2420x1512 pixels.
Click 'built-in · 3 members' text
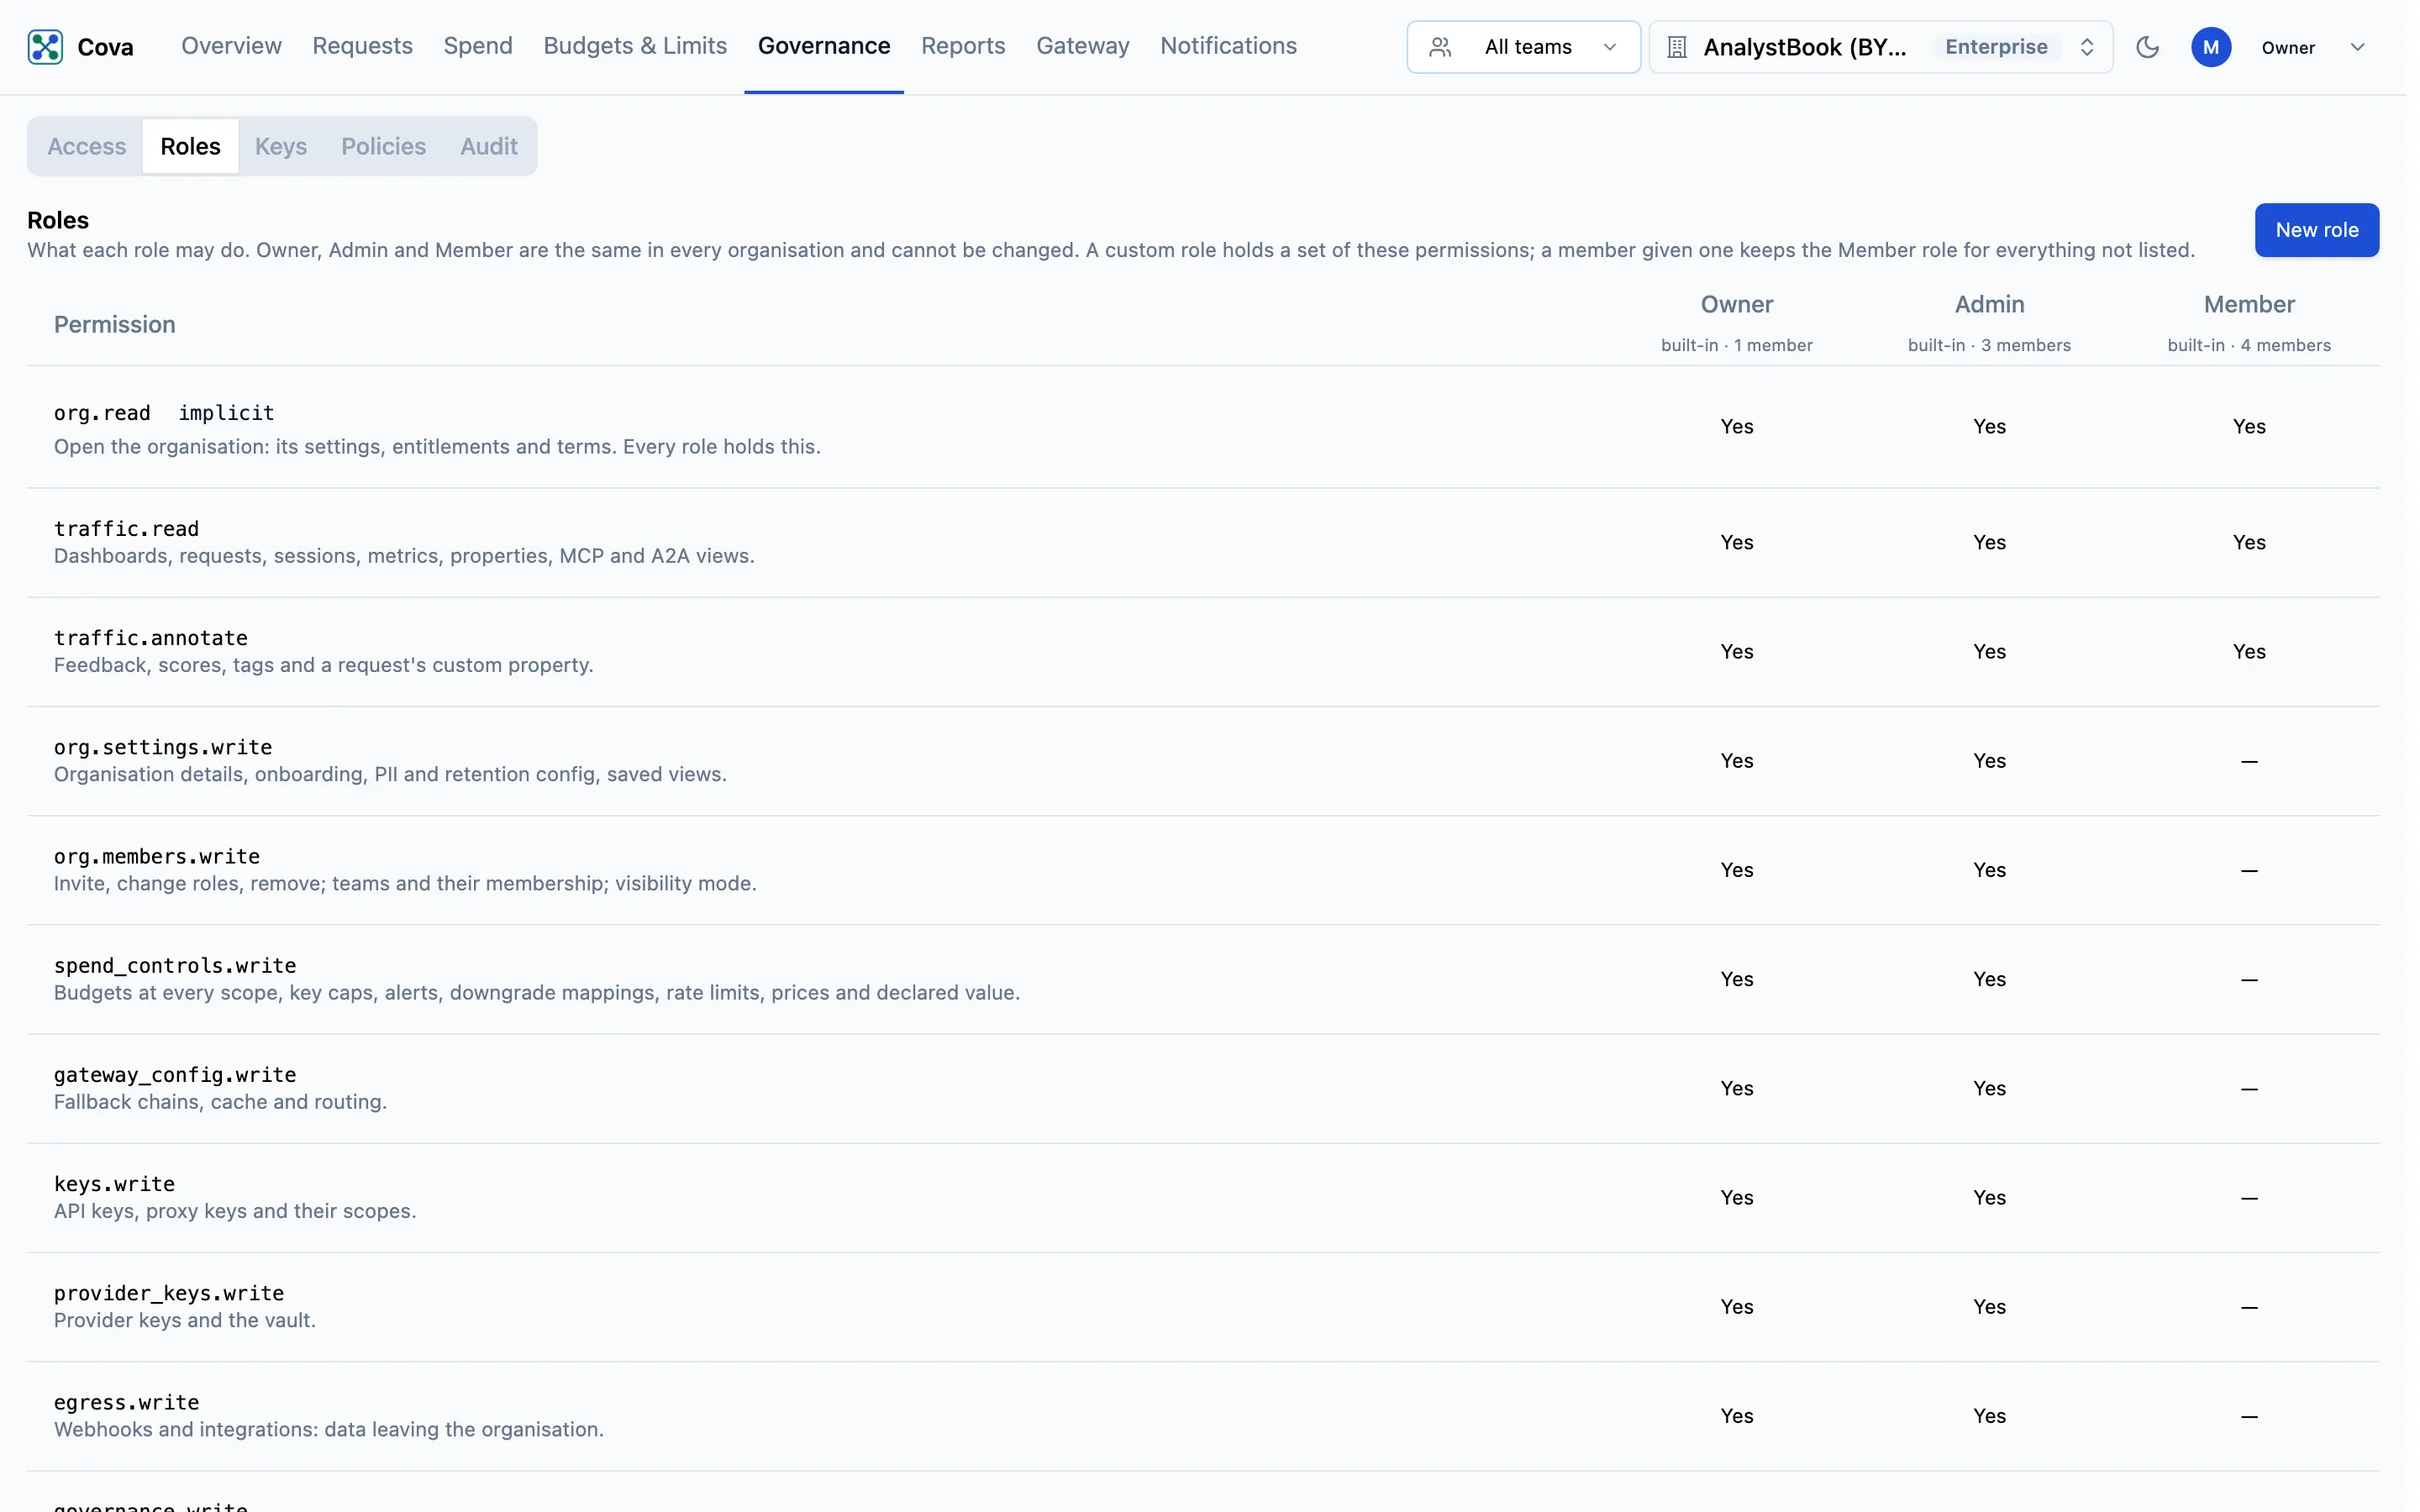tap(1989, 345)
